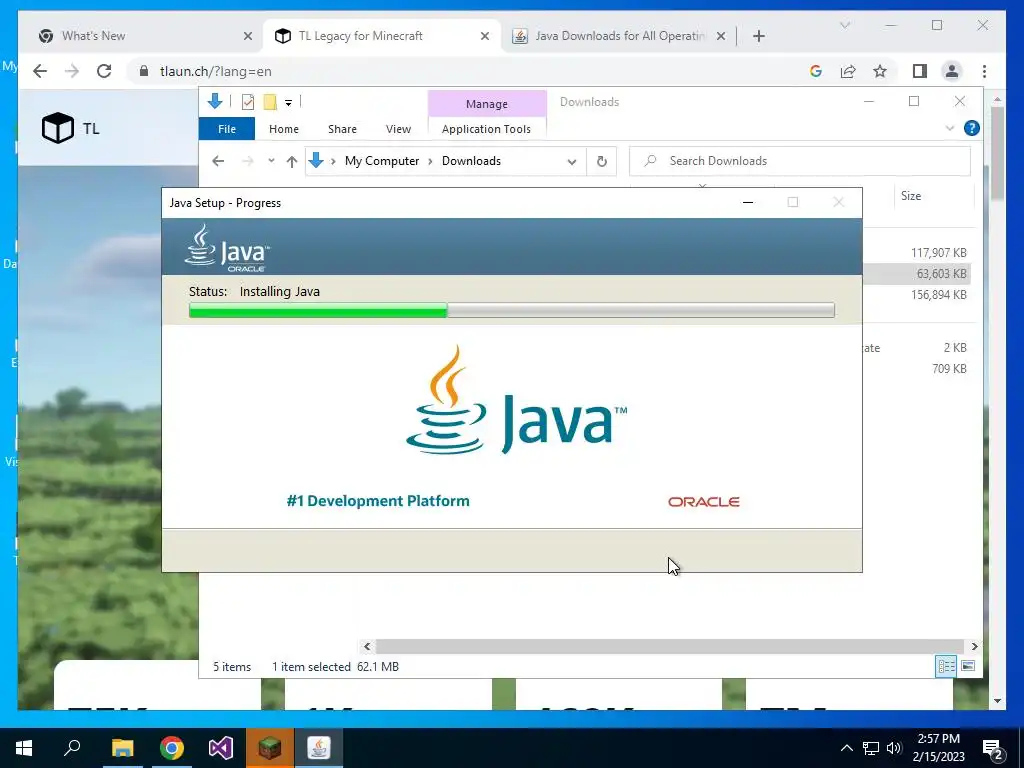This screenshot has width=1024, height=768.
Task: Go up one folder level in Explorer
Action: (292, 161)
